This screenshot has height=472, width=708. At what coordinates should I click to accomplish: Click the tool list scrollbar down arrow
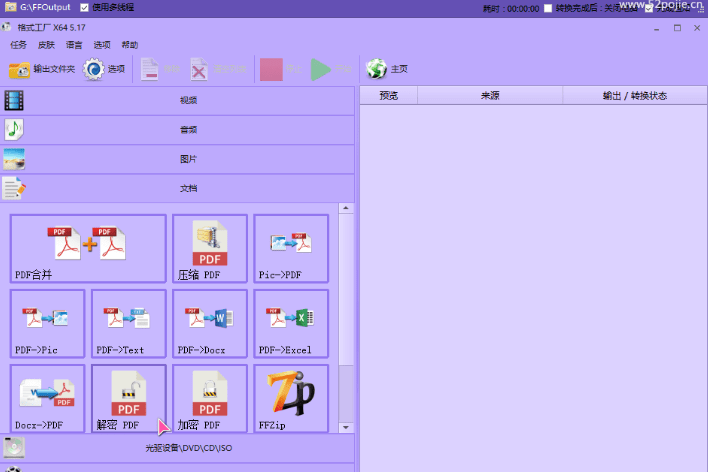click(x=347, y=426)
